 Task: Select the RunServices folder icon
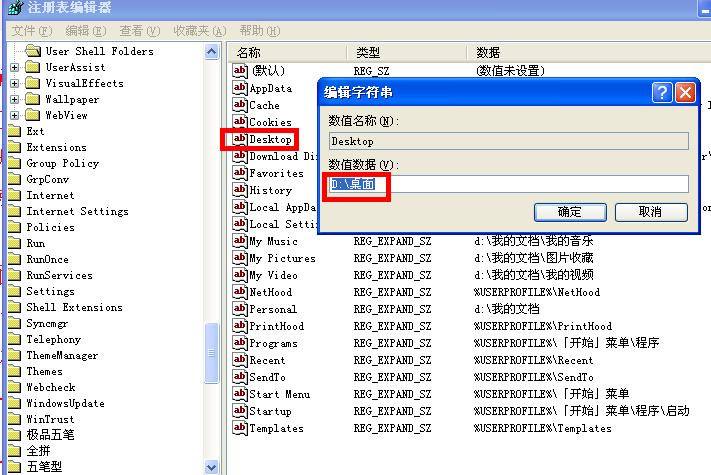15,275
